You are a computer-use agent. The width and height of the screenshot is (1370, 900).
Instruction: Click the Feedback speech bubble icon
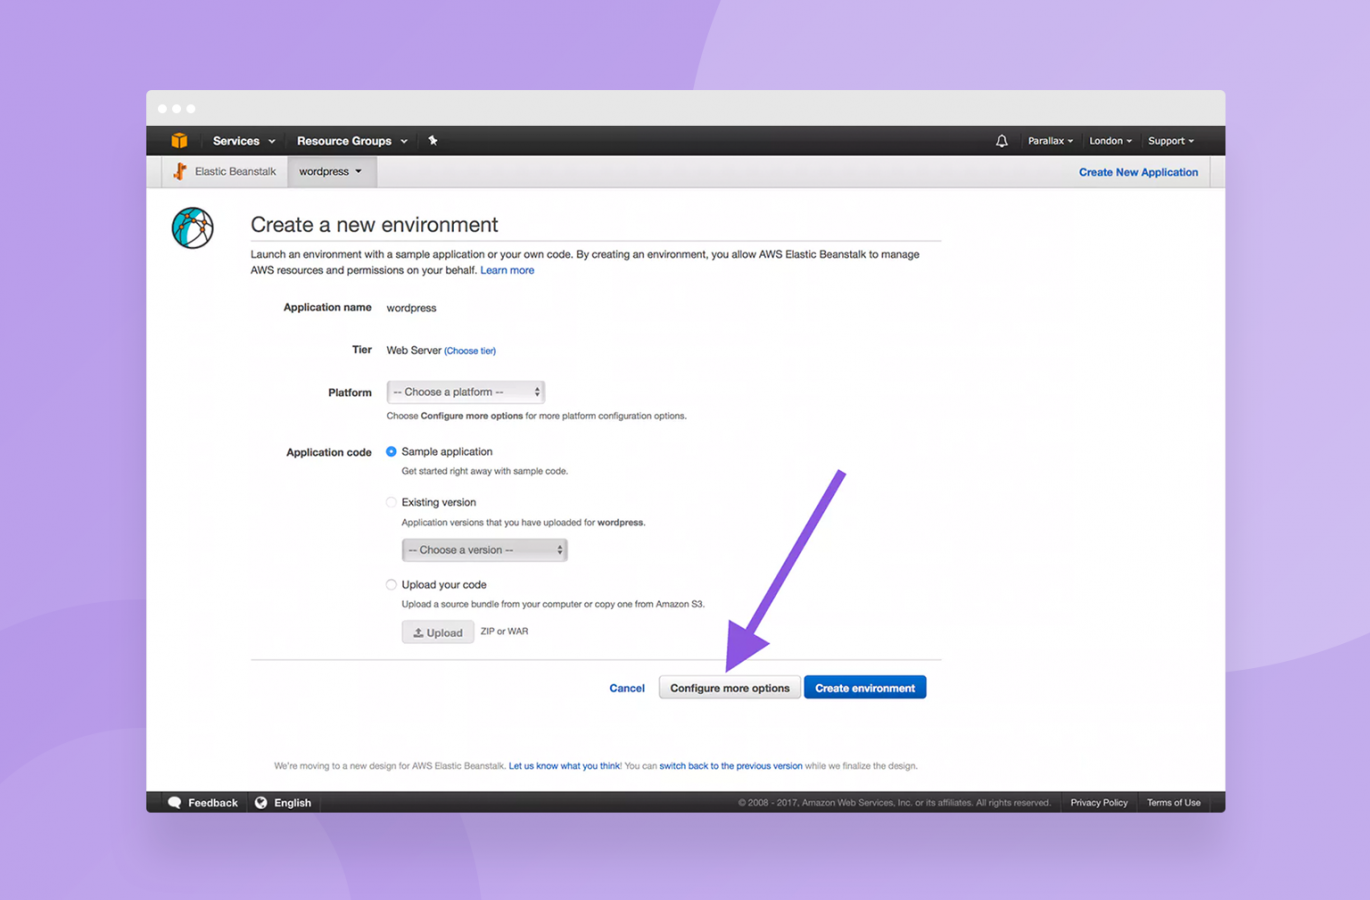pyautogui.click(x=175, y=803)
